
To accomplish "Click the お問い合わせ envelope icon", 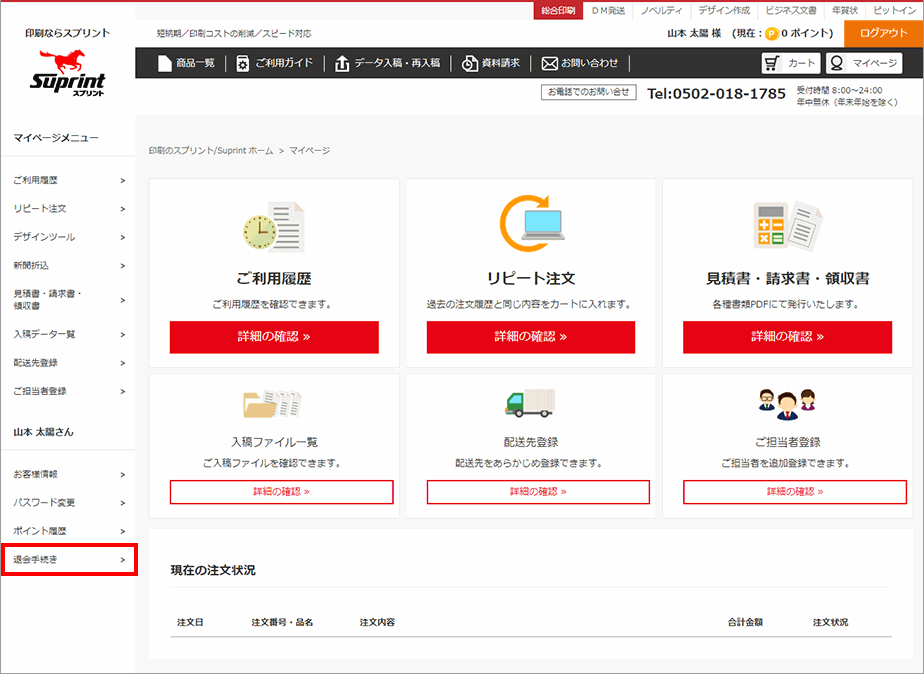I will [549, 64].
